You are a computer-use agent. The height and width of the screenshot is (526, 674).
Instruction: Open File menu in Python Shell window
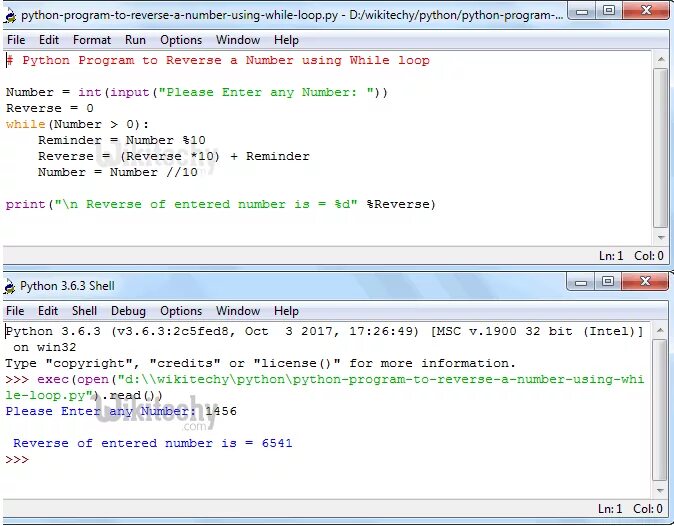15,311
